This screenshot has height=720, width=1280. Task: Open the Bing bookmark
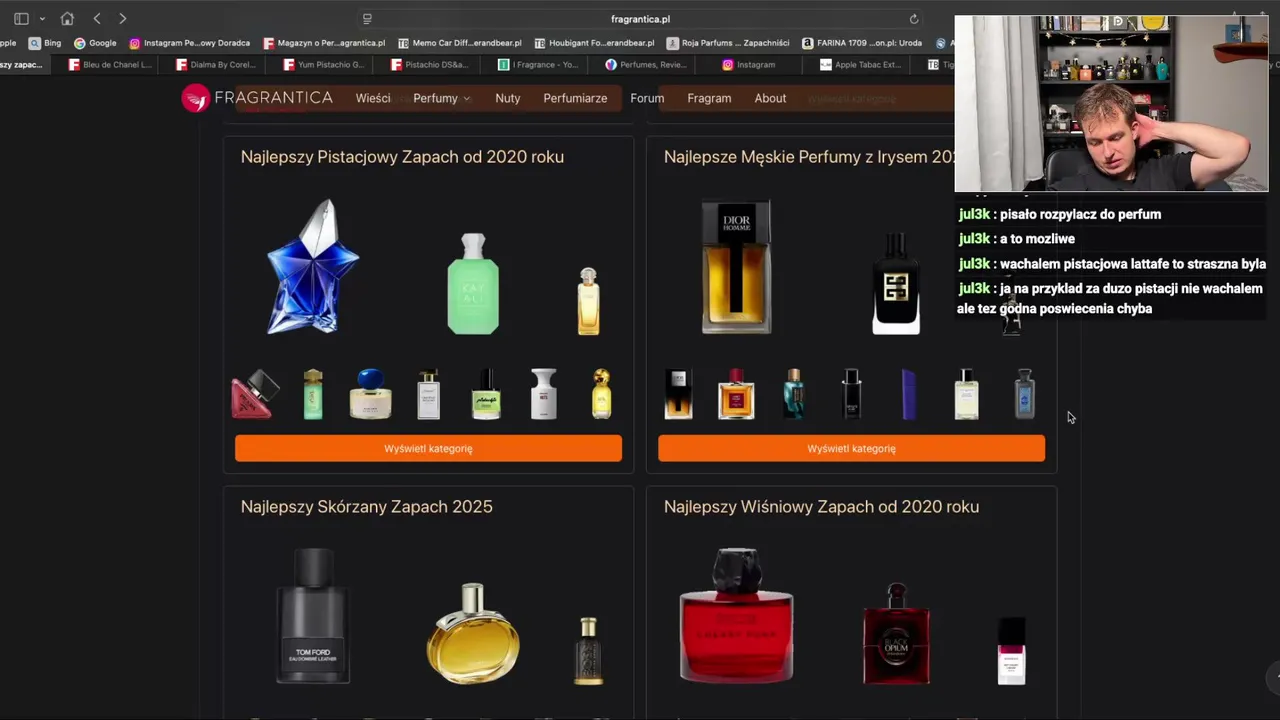[x=45, y=43]
